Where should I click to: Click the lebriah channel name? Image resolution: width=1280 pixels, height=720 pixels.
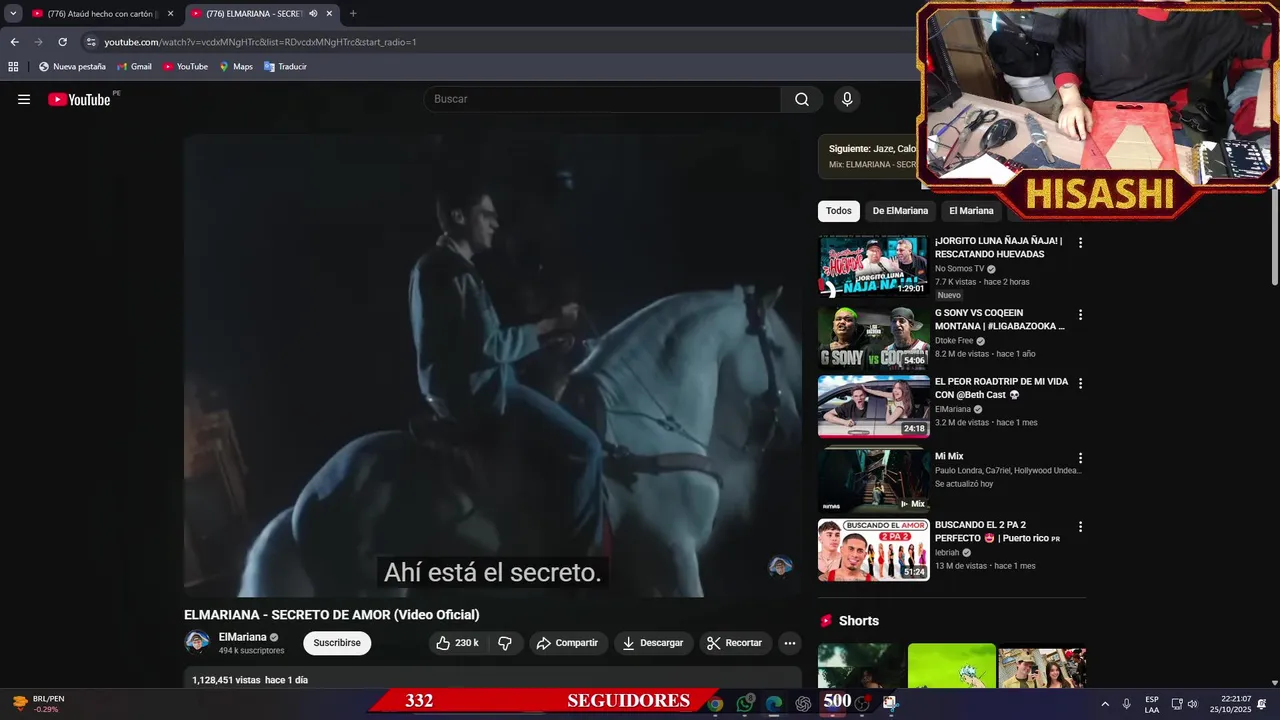(x=947, y=553)
